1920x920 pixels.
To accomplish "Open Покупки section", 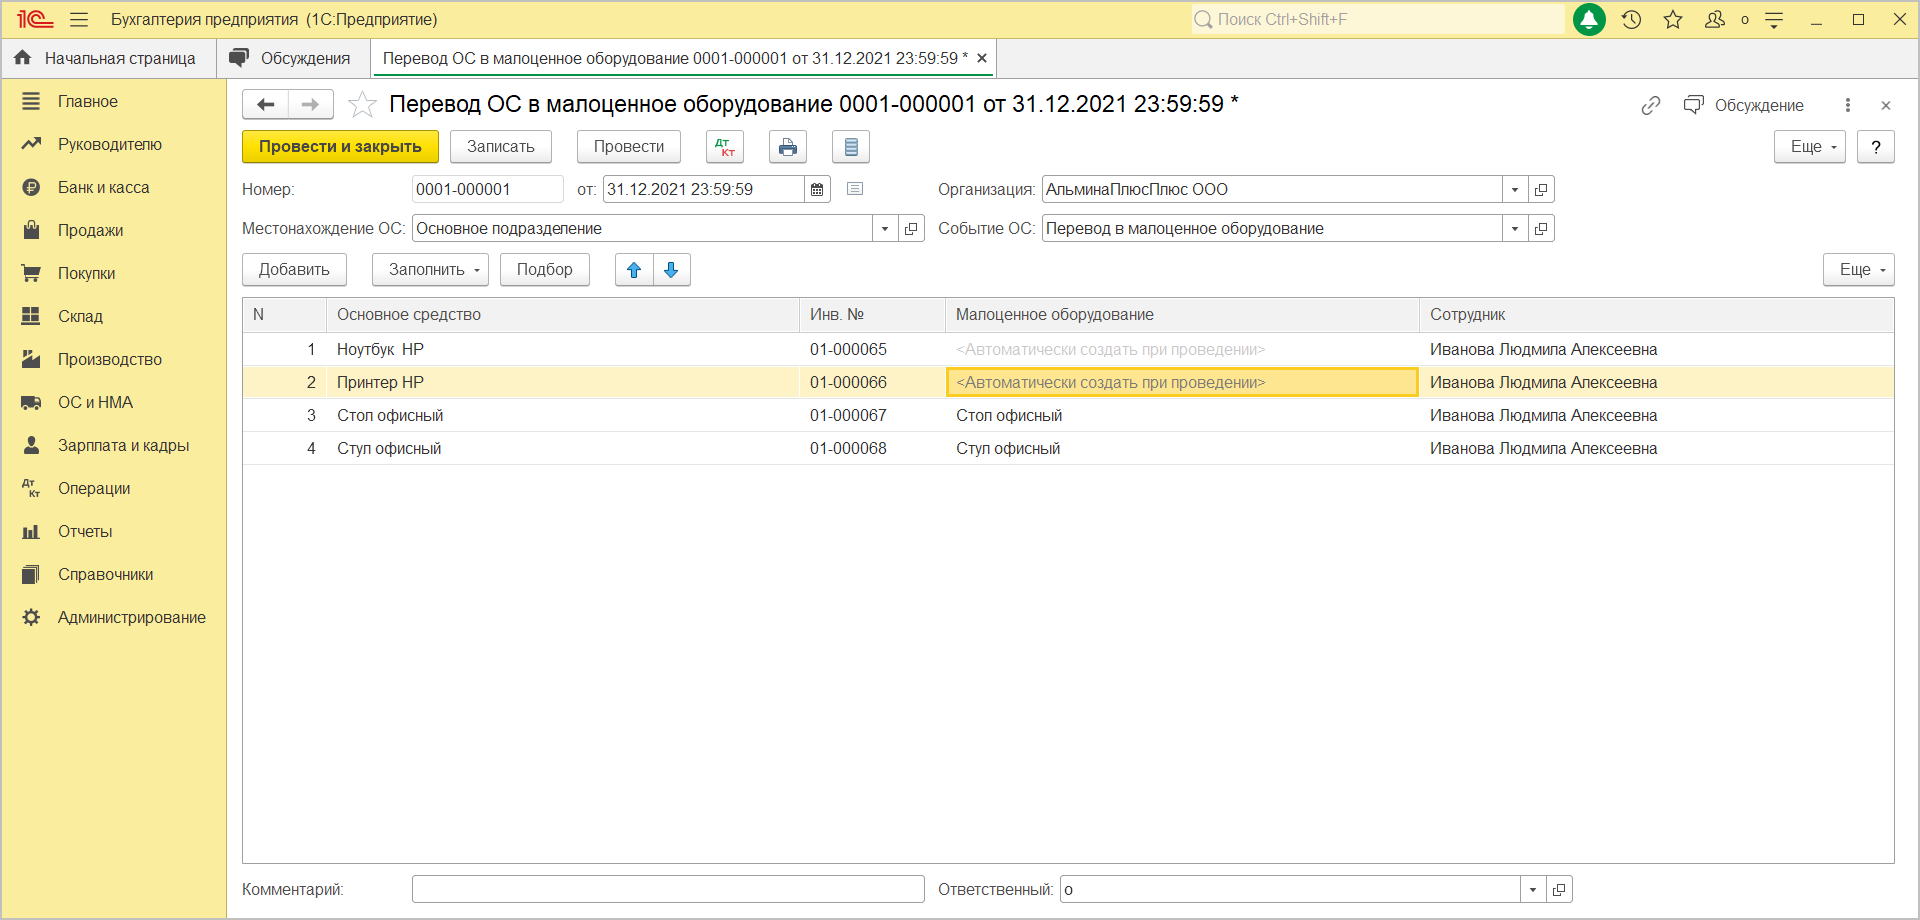I will pyautogui.click(x=87, y=273).
